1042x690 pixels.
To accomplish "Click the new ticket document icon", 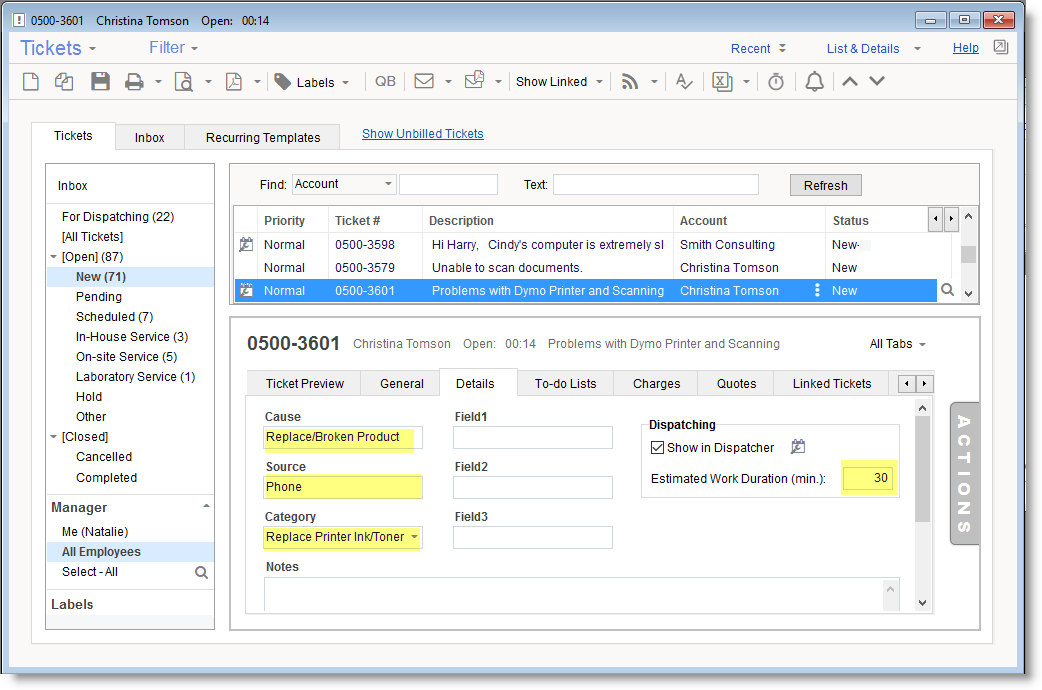I will (31, 82).
